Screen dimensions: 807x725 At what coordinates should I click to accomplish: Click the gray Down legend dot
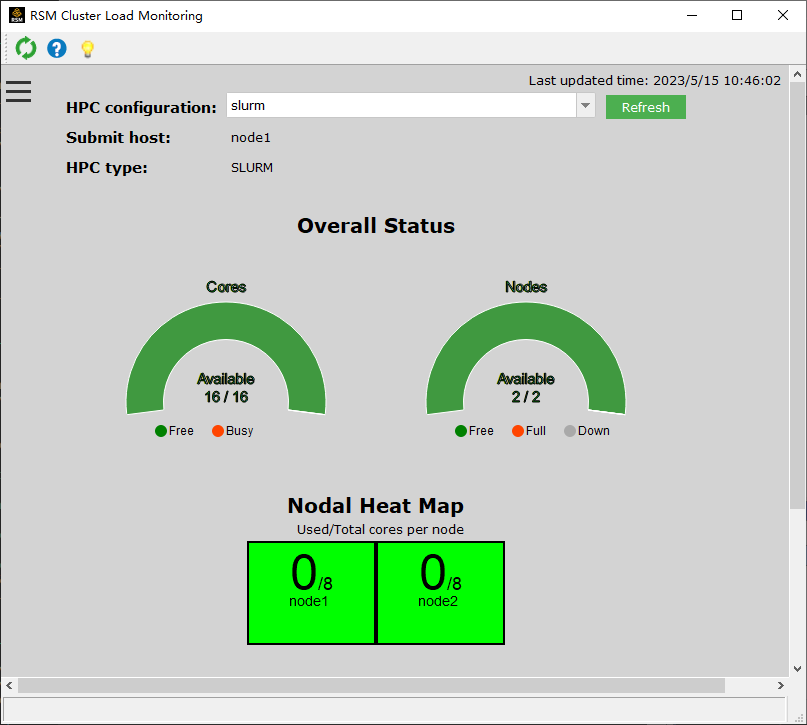coord(570,431)
